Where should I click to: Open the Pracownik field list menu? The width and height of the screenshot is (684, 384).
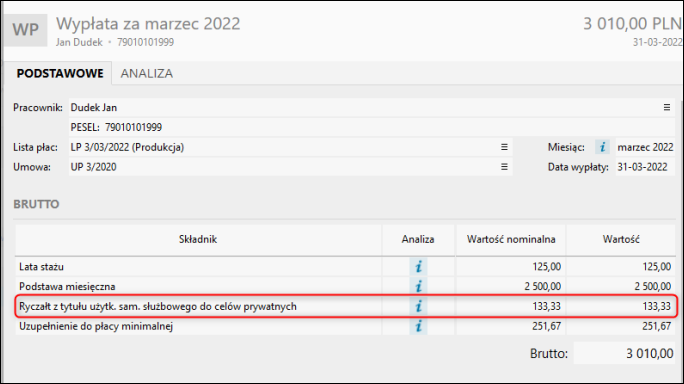click(x=667, y=107)
